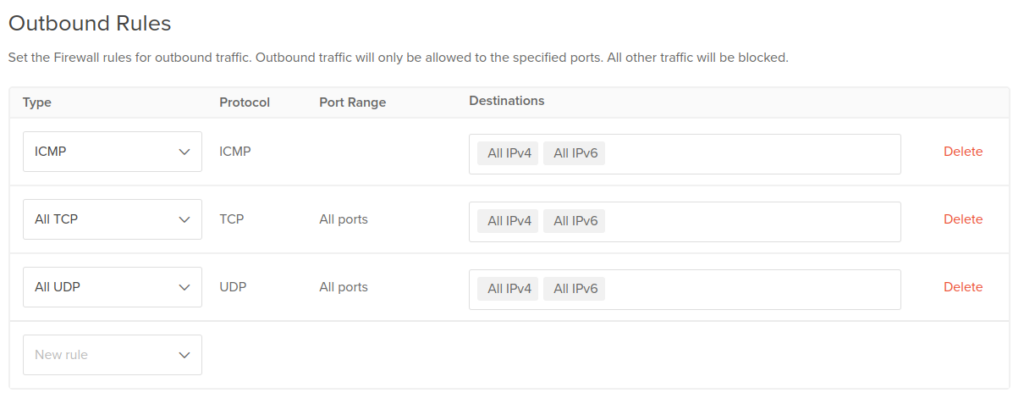Viewport: 1024px width, 404px height.
Task: Select the All IPv6 tag in TCP row
Action: (574, 221)
